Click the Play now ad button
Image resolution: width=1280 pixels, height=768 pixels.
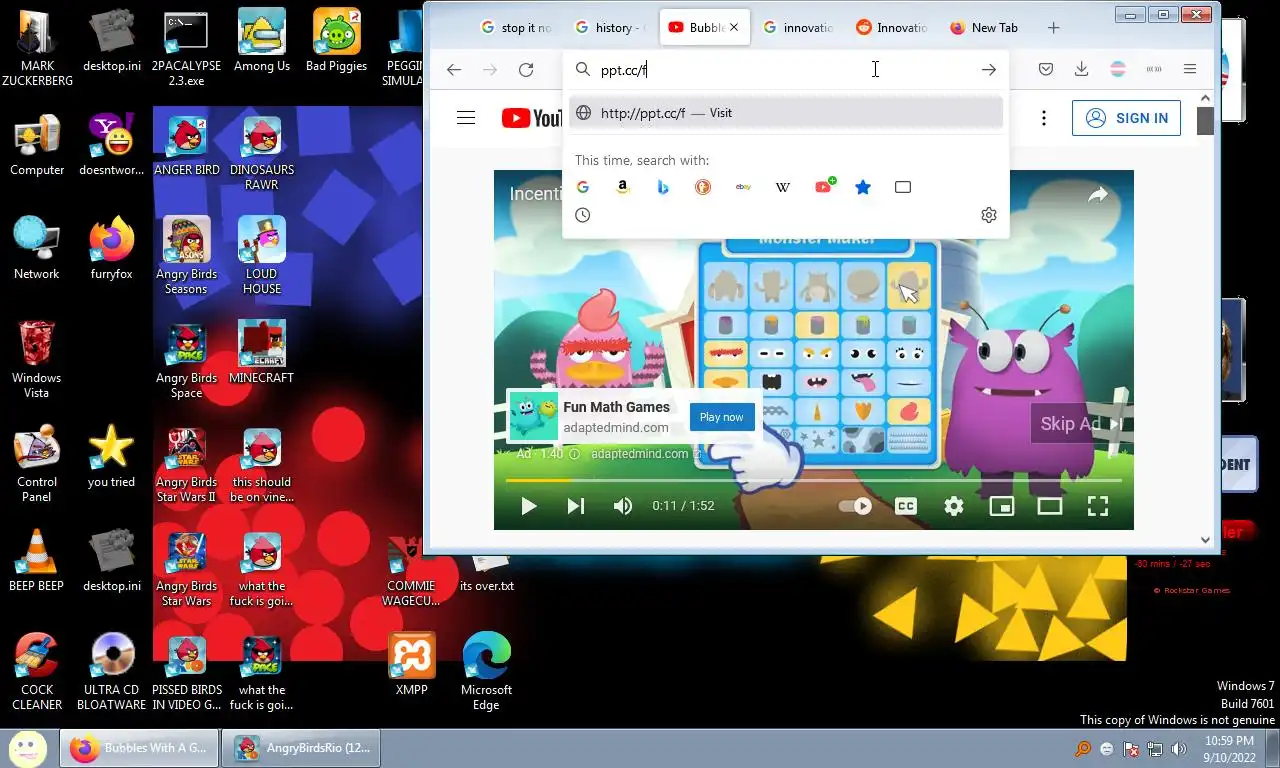click(x=722, y=417)
